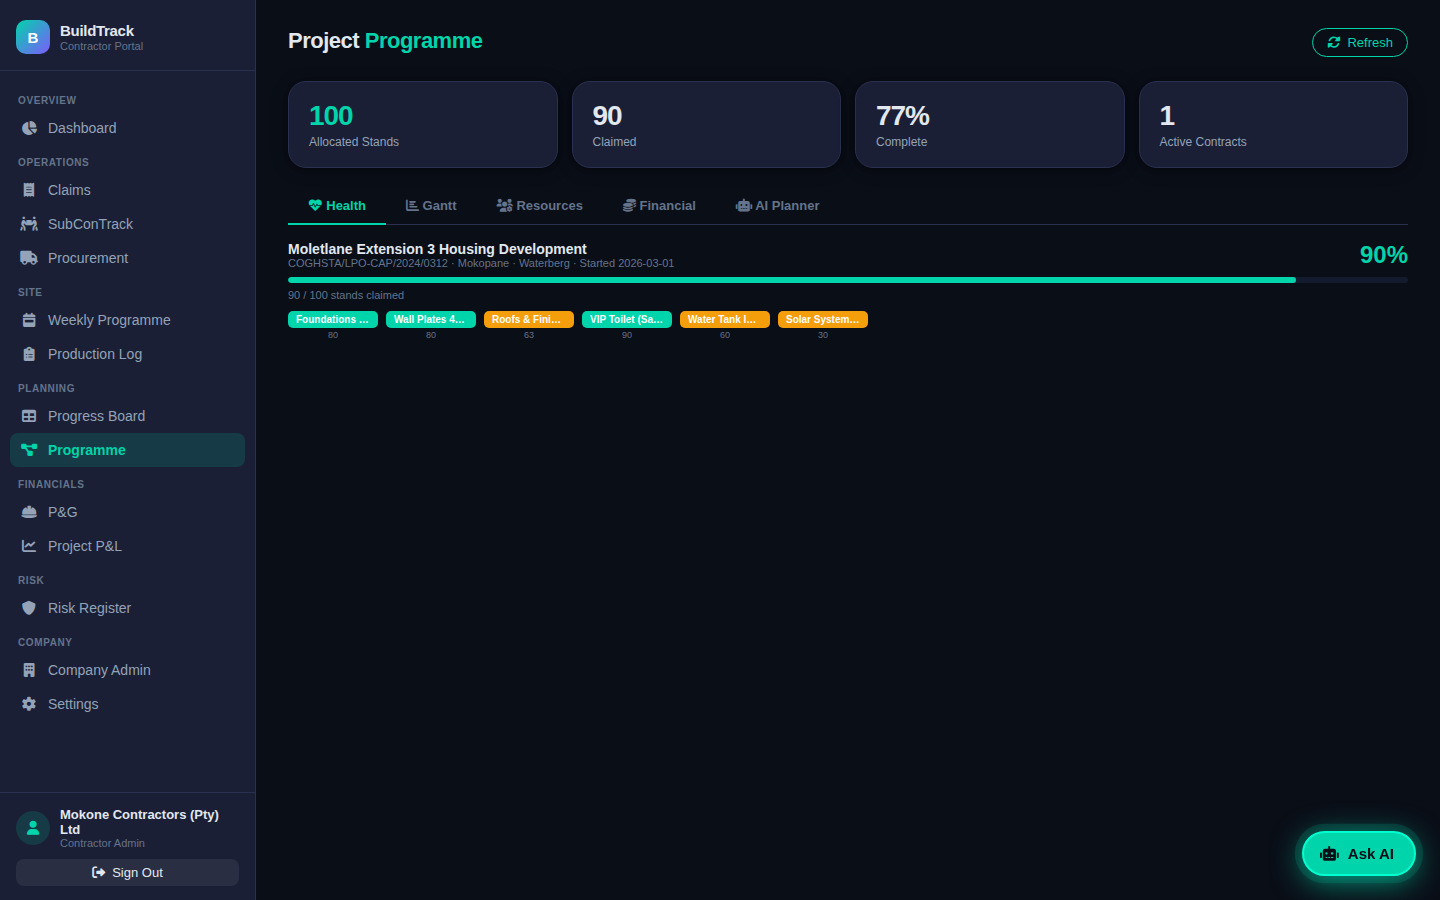Image resolution: width=1440 pixels, height=900 pixels.
Task: Refresh the project programme
Action: [x=1360, y=42]
